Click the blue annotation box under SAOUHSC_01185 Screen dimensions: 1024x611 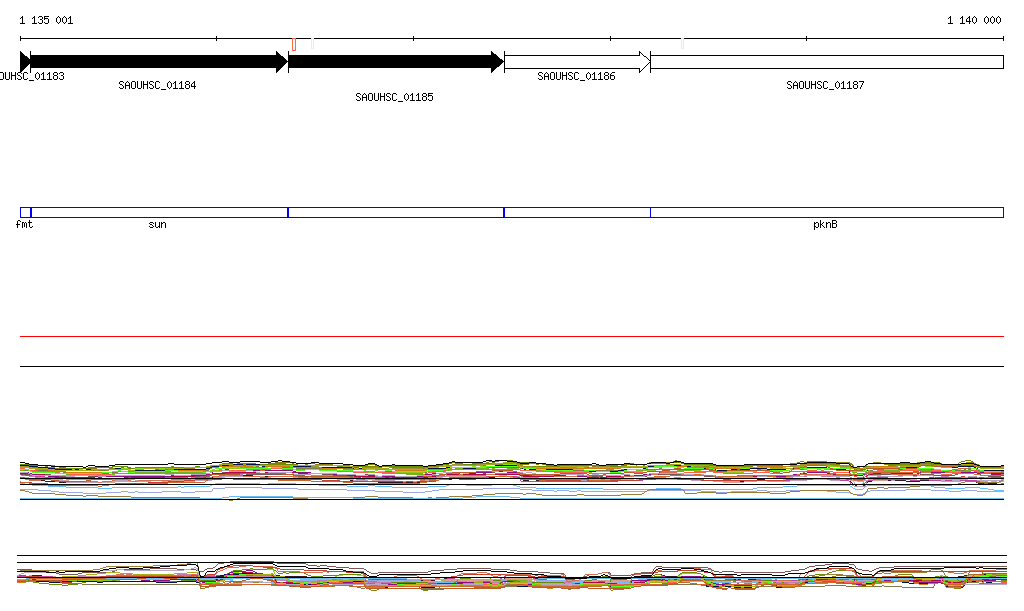click(396, 212)
